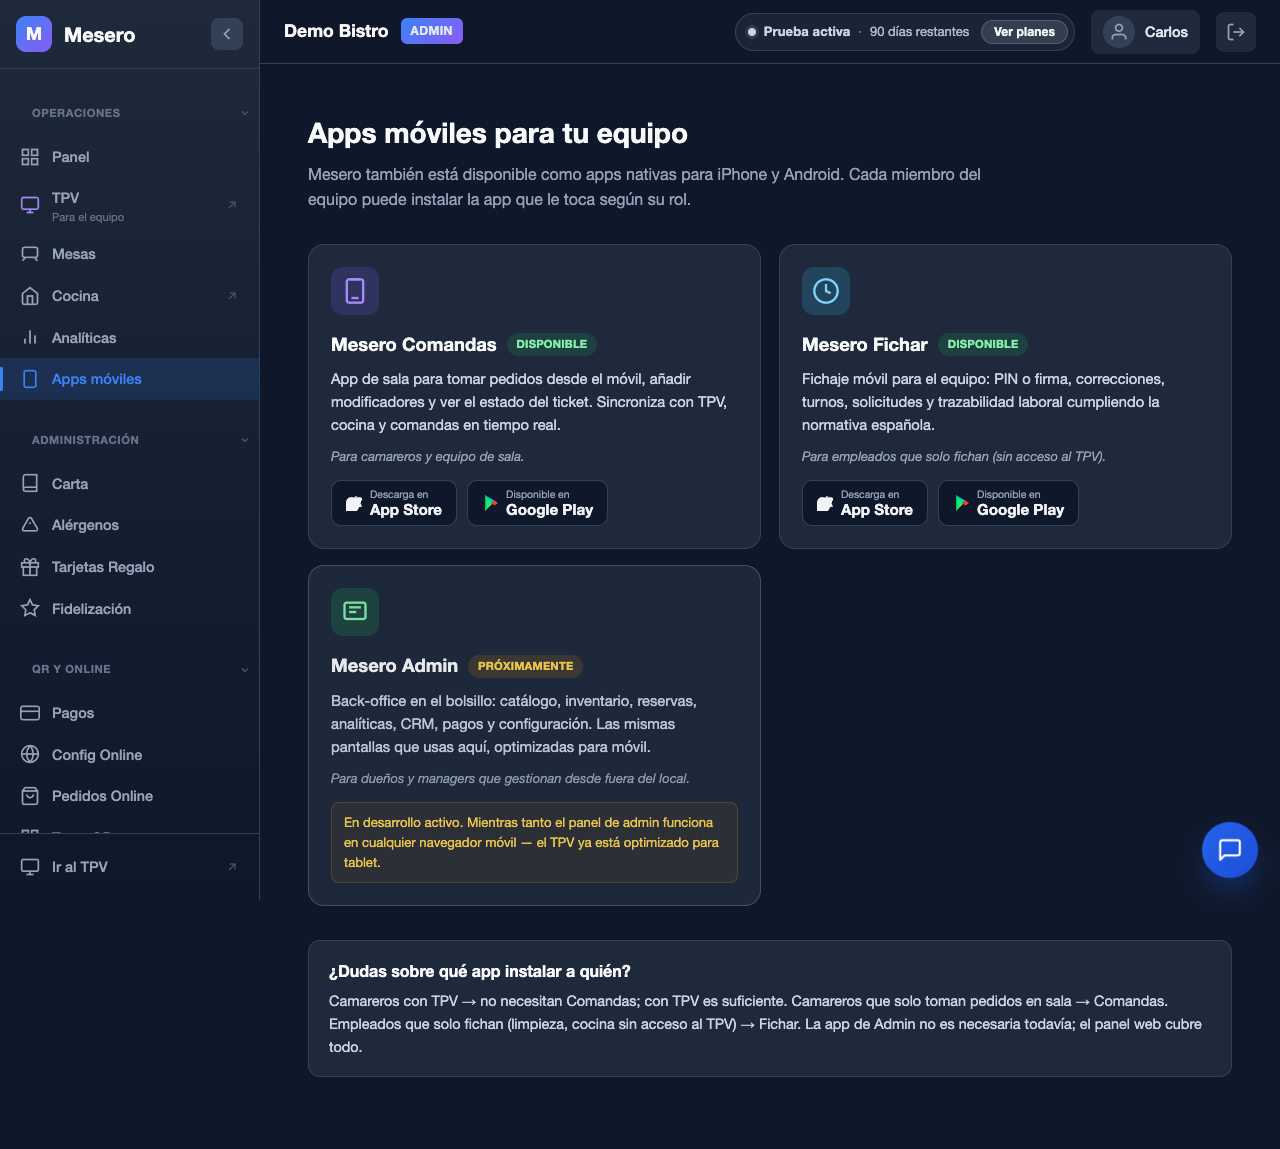Click the Config Online globe icon

click(x=30, y=755)
